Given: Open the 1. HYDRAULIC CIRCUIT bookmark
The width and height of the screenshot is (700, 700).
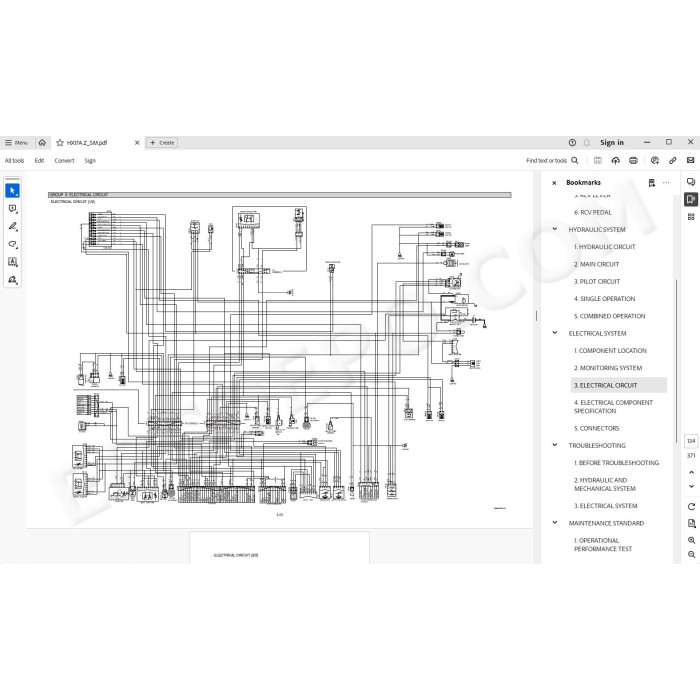Looking at the screenshot, I should point(604,247).
